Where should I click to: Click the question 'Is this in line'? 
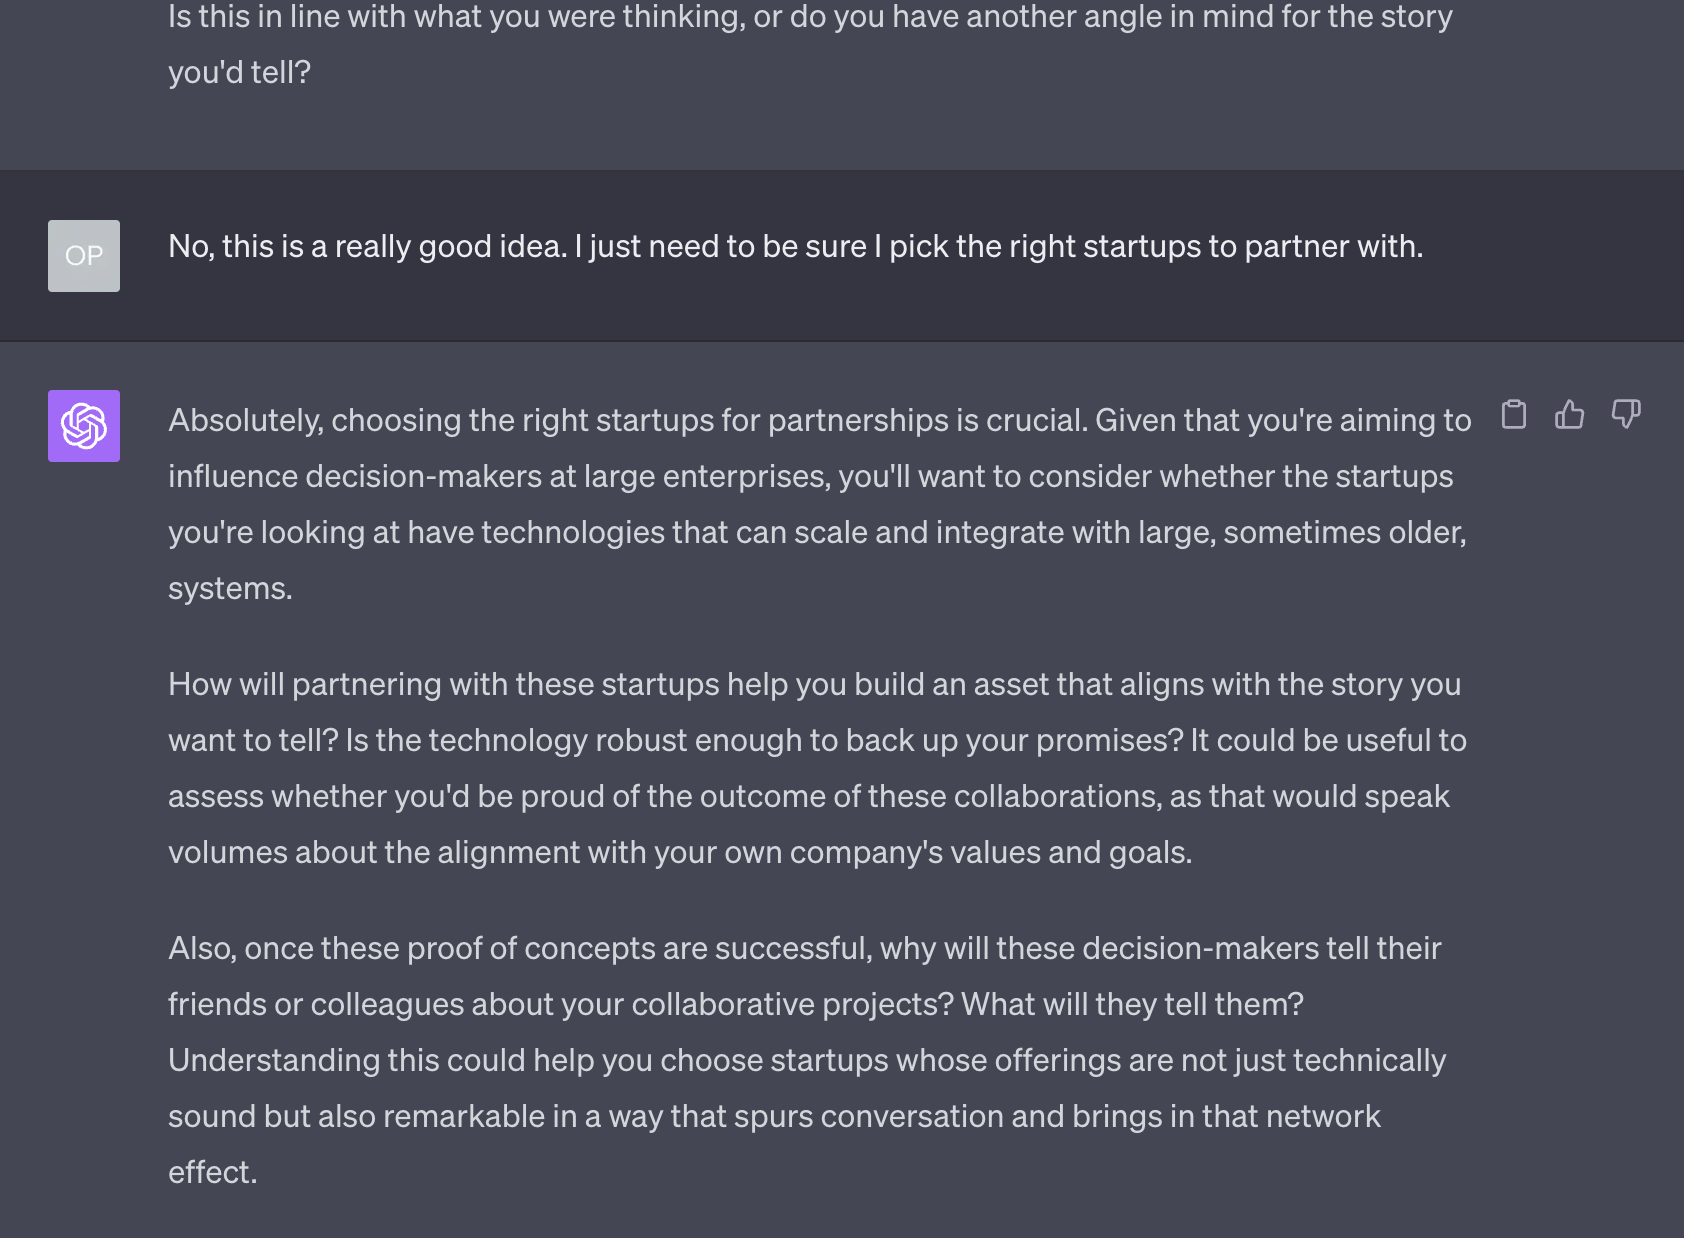[810, 17]
